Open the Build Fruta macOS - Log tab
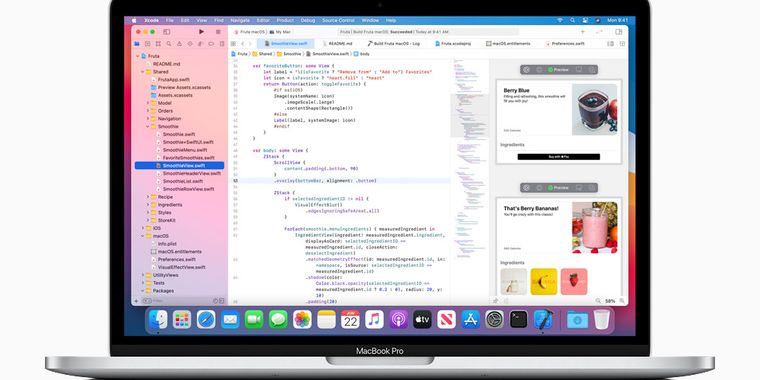The width and height of the screenshot is (760, 380). click(393, 44)
